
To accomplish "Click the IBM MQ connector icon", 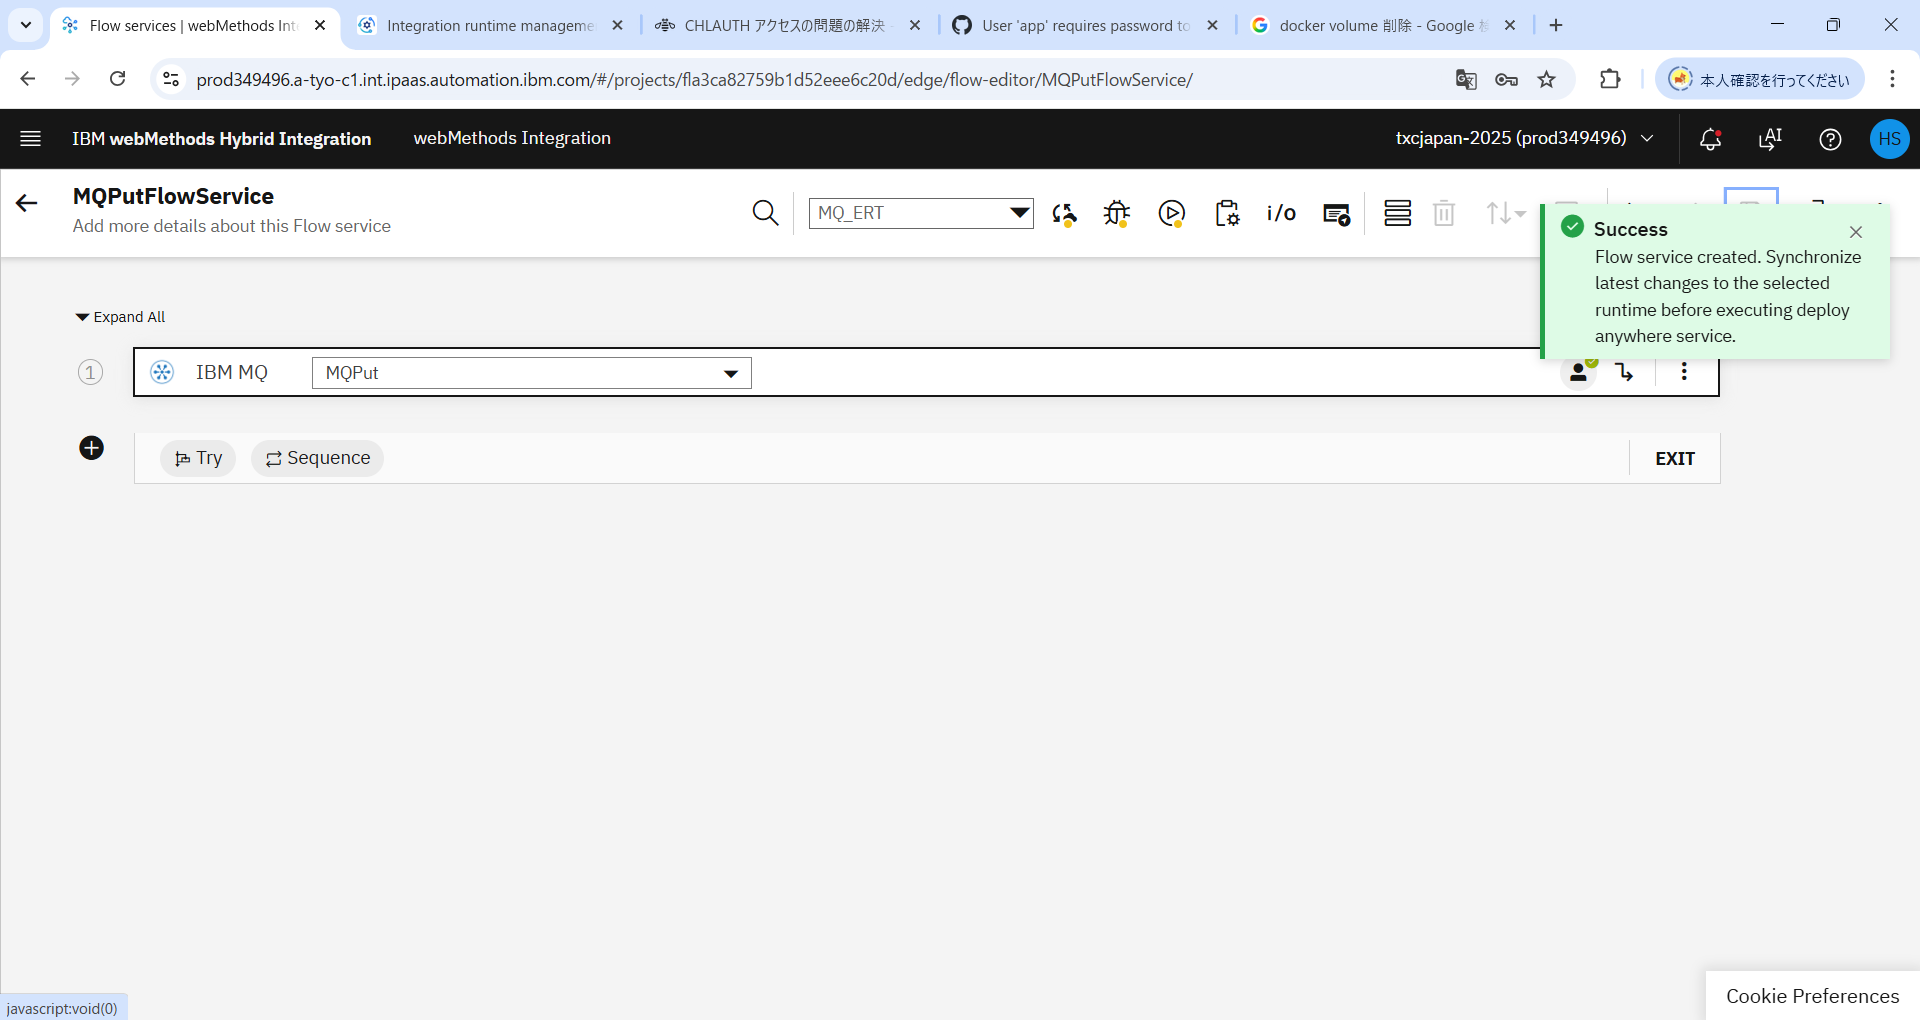I will click(162, 372).
